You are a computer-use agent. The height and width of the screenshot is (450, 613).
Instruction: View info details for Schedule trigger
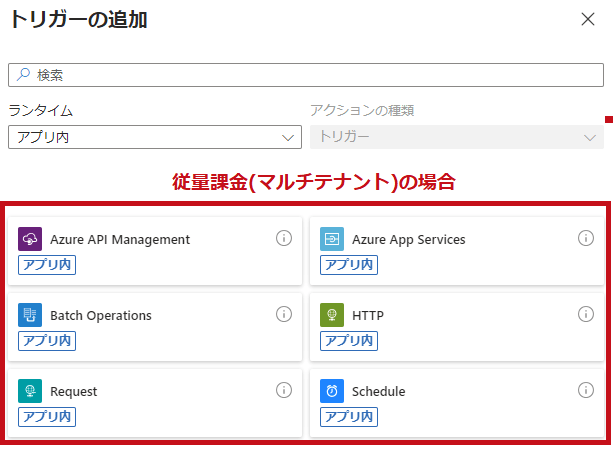click(x=586, y=390)
